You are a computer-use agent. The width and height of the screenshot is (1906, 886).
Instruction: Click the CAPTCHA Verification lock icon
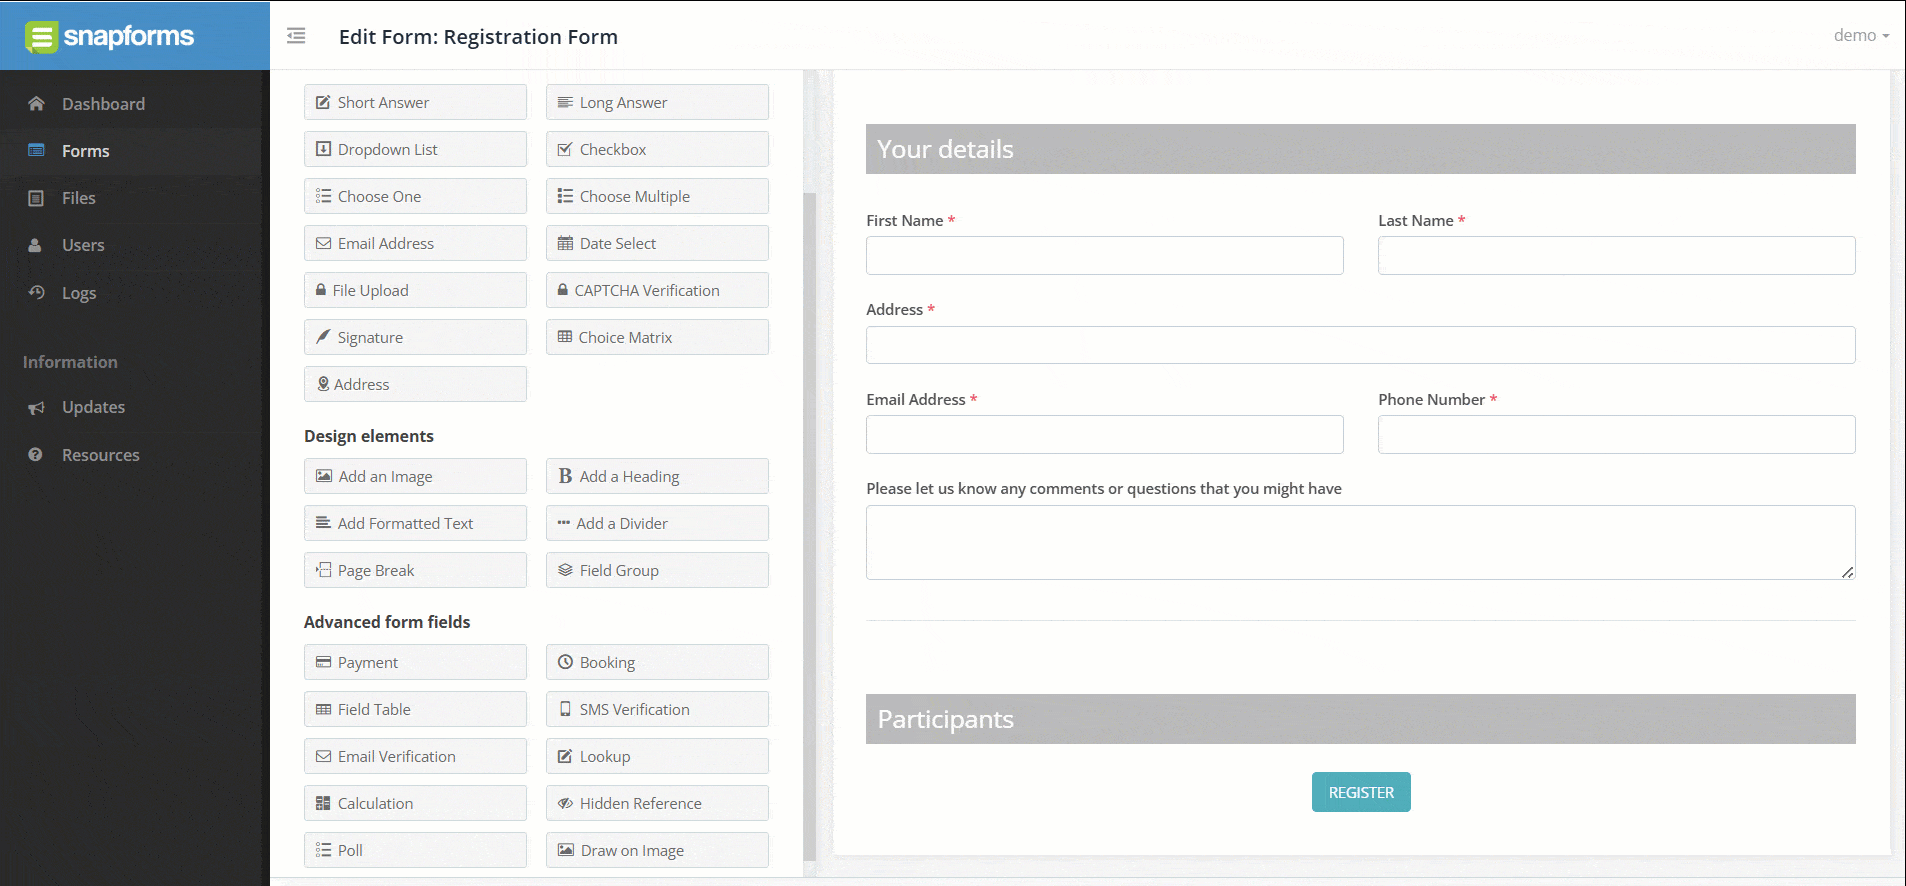(x=563, y=290)
